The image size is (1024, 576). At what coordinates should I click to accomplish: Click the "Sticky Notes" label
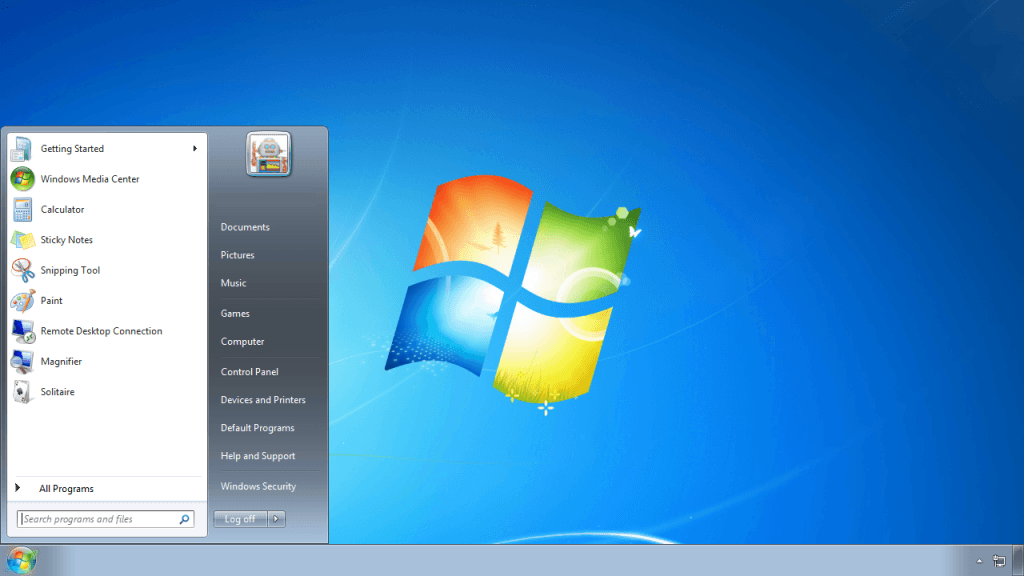point(67,240)
